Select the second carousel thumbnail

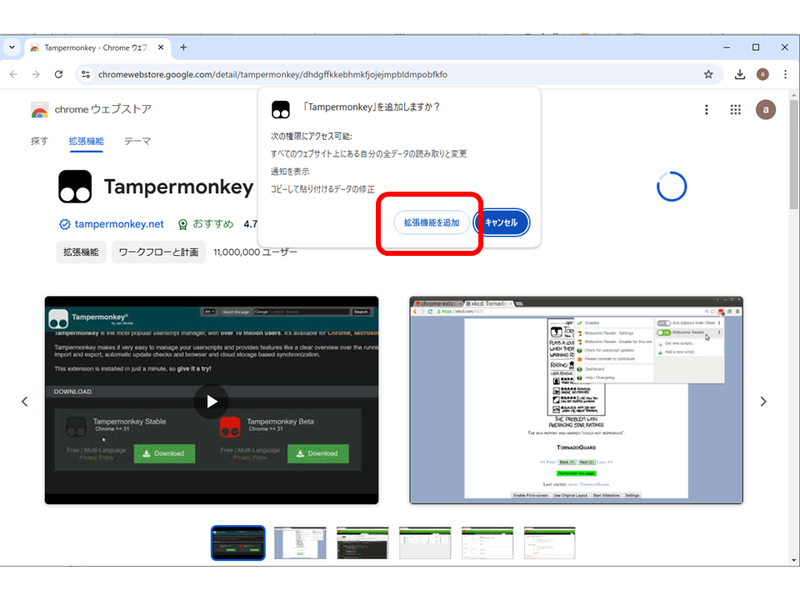click(x=300, y=543)
